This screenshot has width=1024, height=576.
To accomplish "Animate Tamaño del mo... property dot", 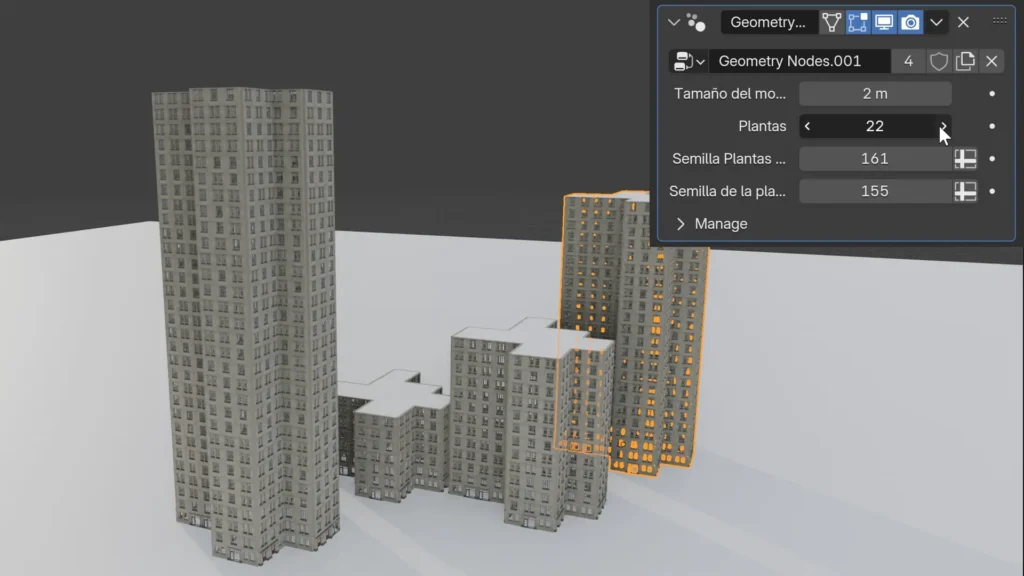I will click(992, 93).
